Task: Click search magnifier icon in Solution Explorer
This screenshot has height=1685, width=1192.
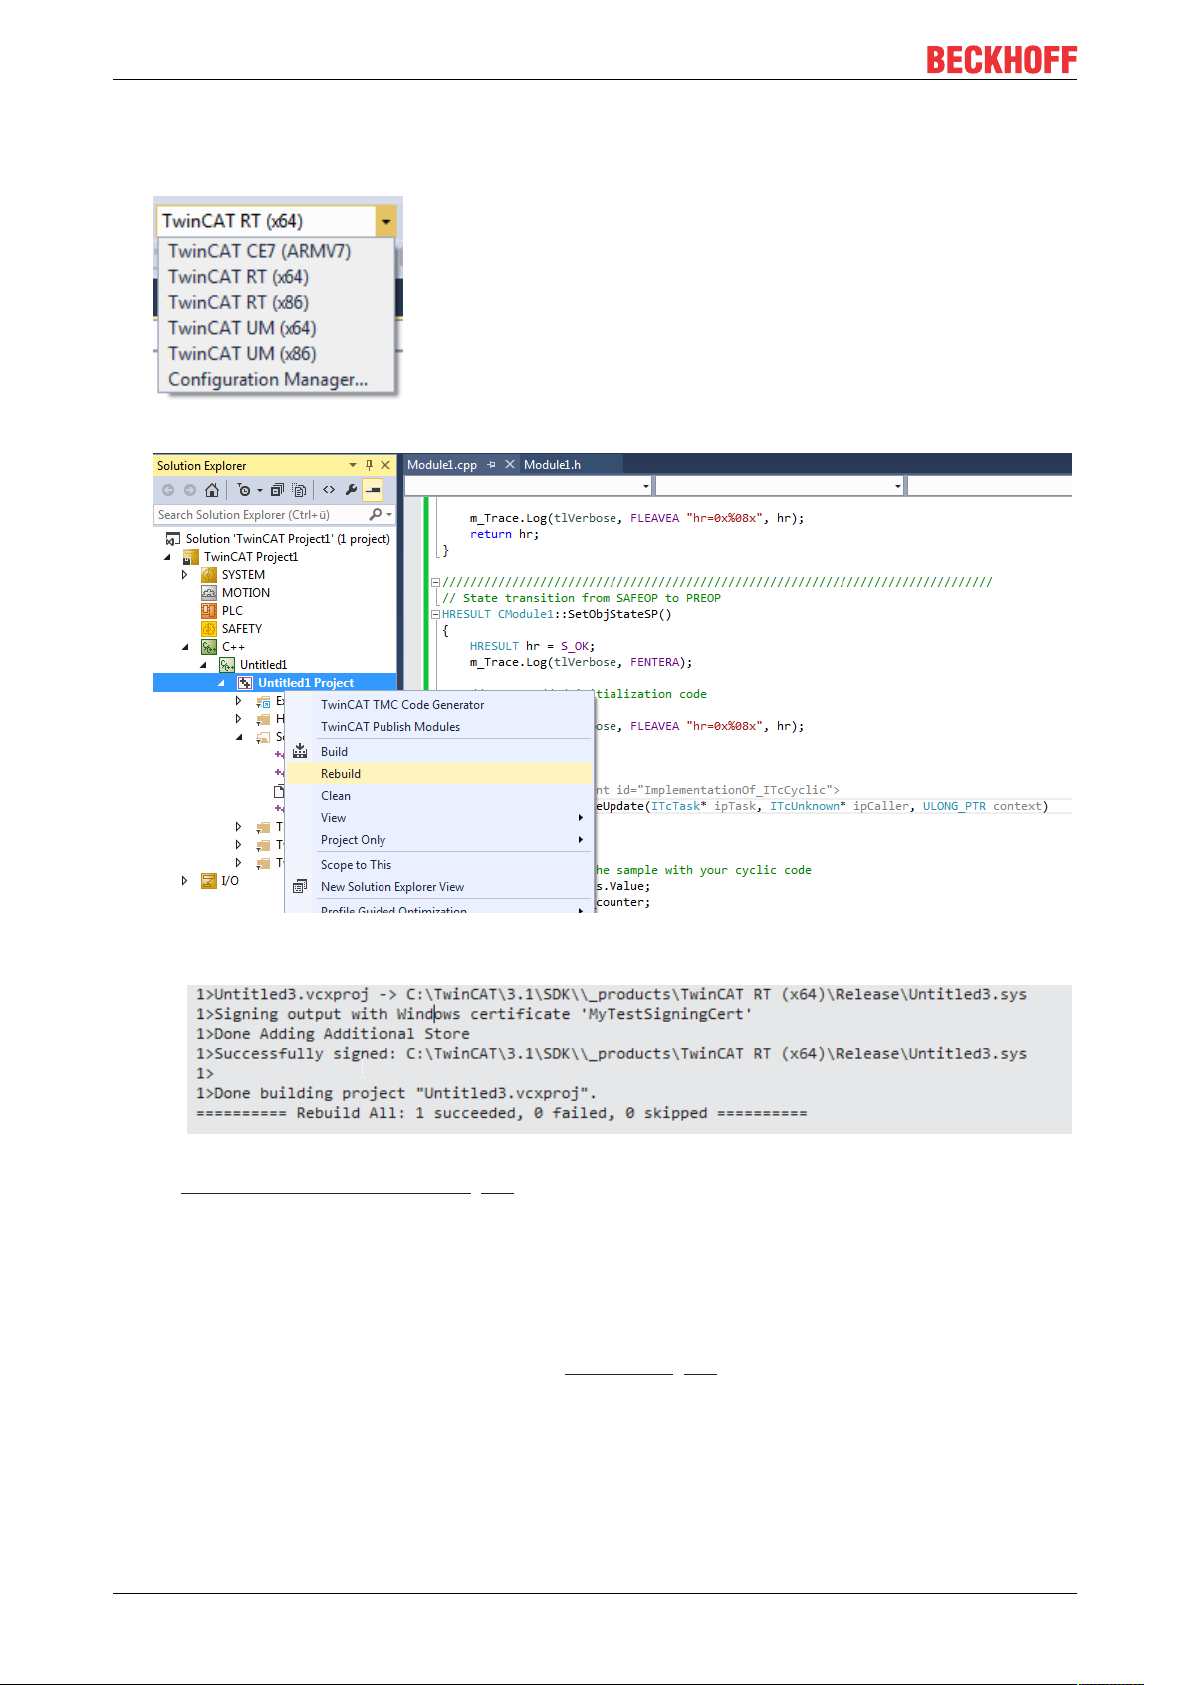Action: point(376,515)
